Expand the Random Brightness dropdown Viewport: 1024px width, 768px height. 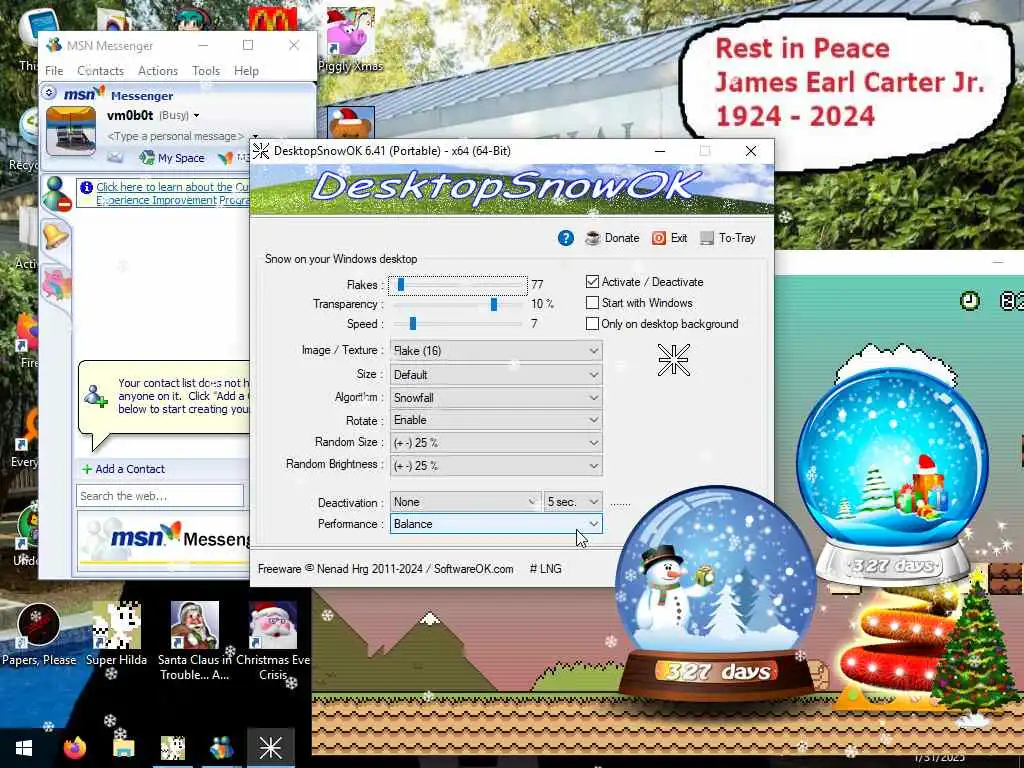[496, 466]
